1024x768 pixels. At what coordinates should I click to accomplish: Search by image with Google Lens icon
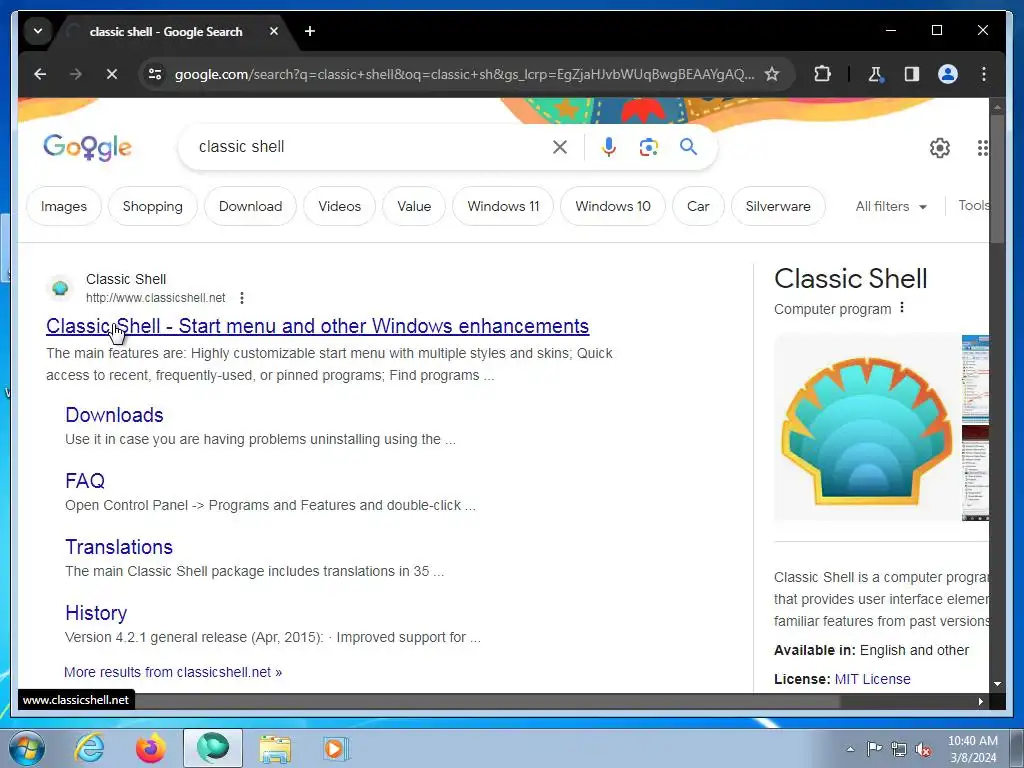coord(648,147)
